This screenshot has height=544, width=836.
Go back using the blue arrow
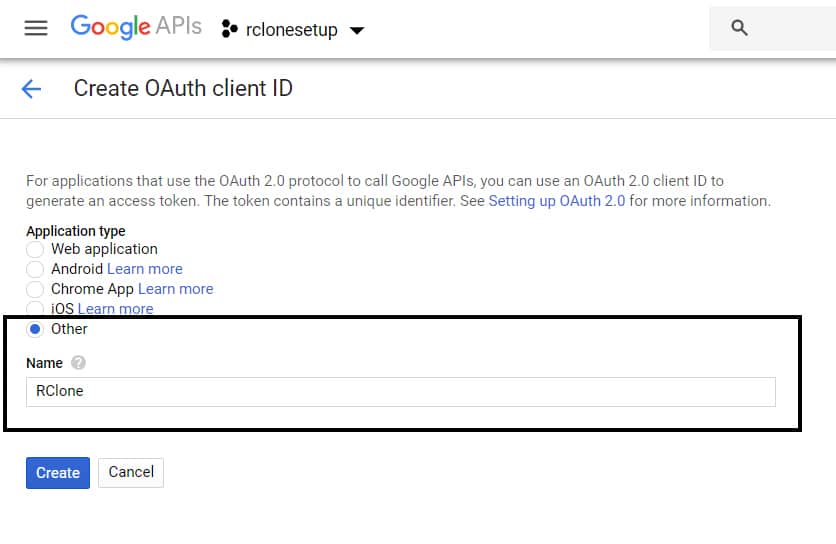point(31,89)
